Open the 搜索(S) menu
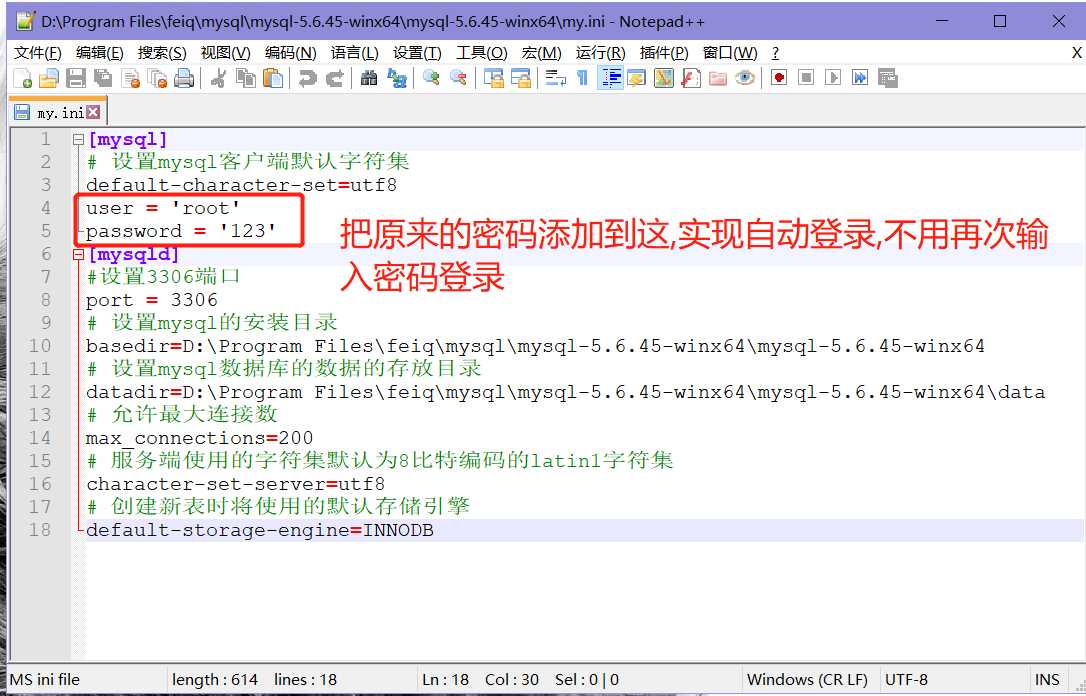This screenshot has width=1086, height=696. tap(162, 53)
